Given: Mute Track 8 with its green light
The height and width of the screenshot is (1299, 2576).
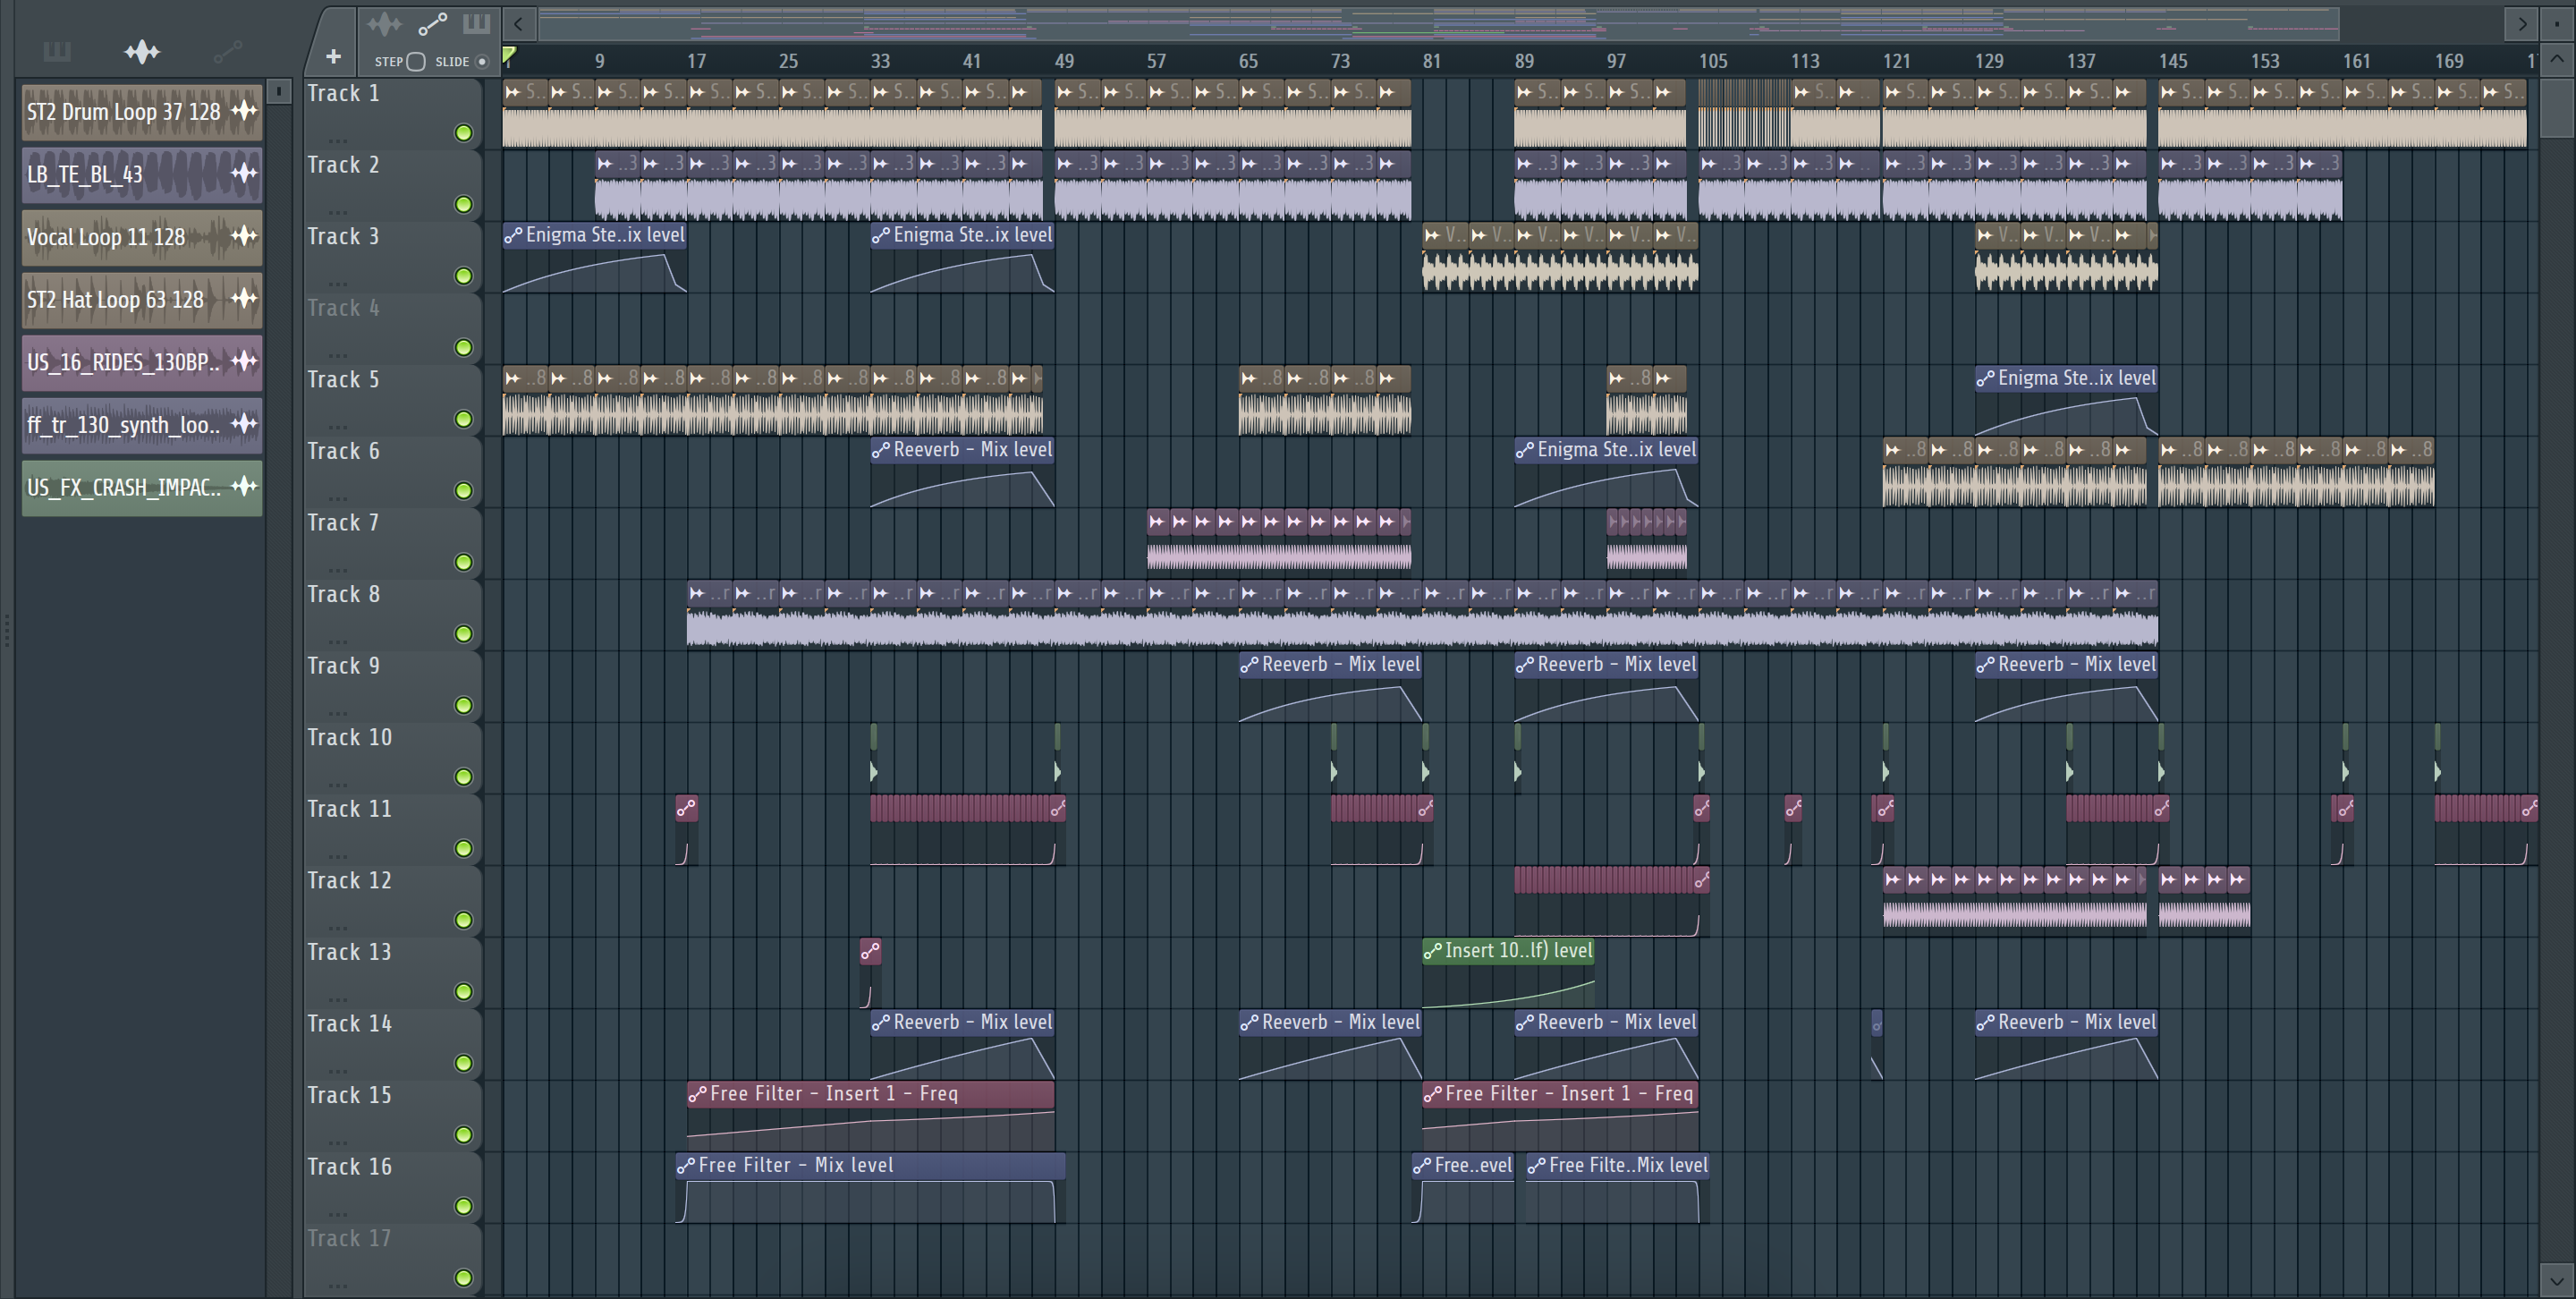Looking at the screenshot, I should pos(463,634).
